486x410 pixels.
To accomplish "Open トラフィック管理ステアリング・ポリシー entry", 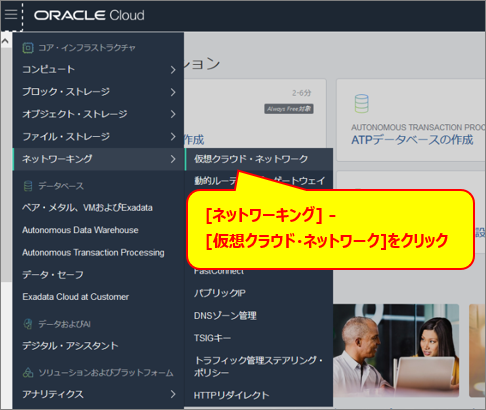I will (x=259, y=366).
